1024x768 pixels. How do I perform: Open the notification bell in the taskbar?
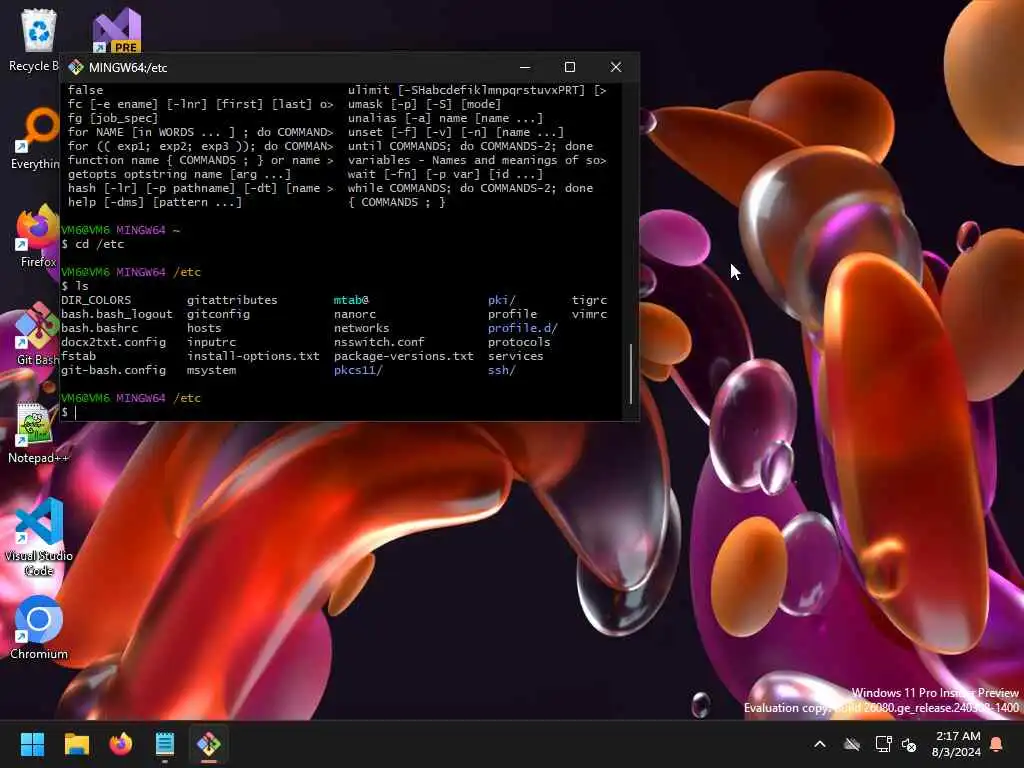pyautogui.click(x=997, y=744)
